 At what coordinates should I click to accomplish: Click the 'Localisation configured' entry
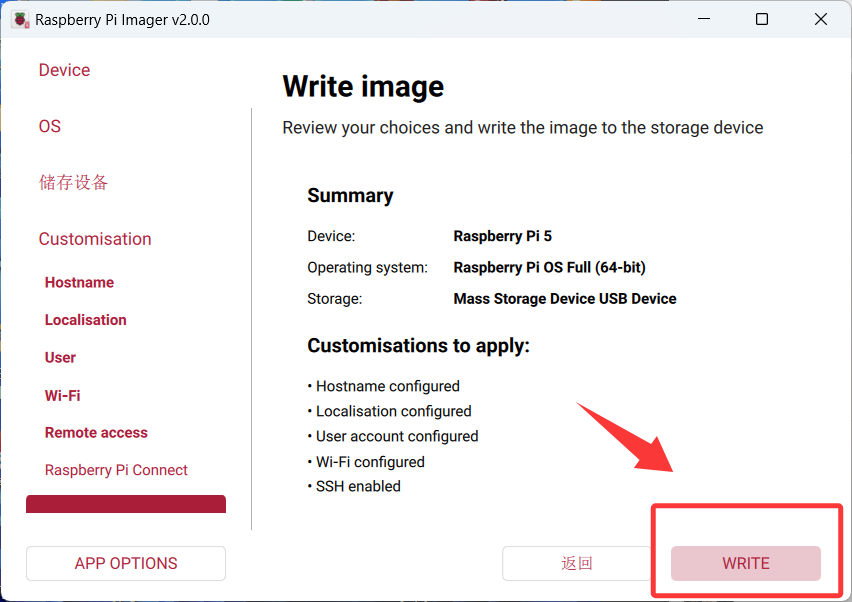click(390, 411)
